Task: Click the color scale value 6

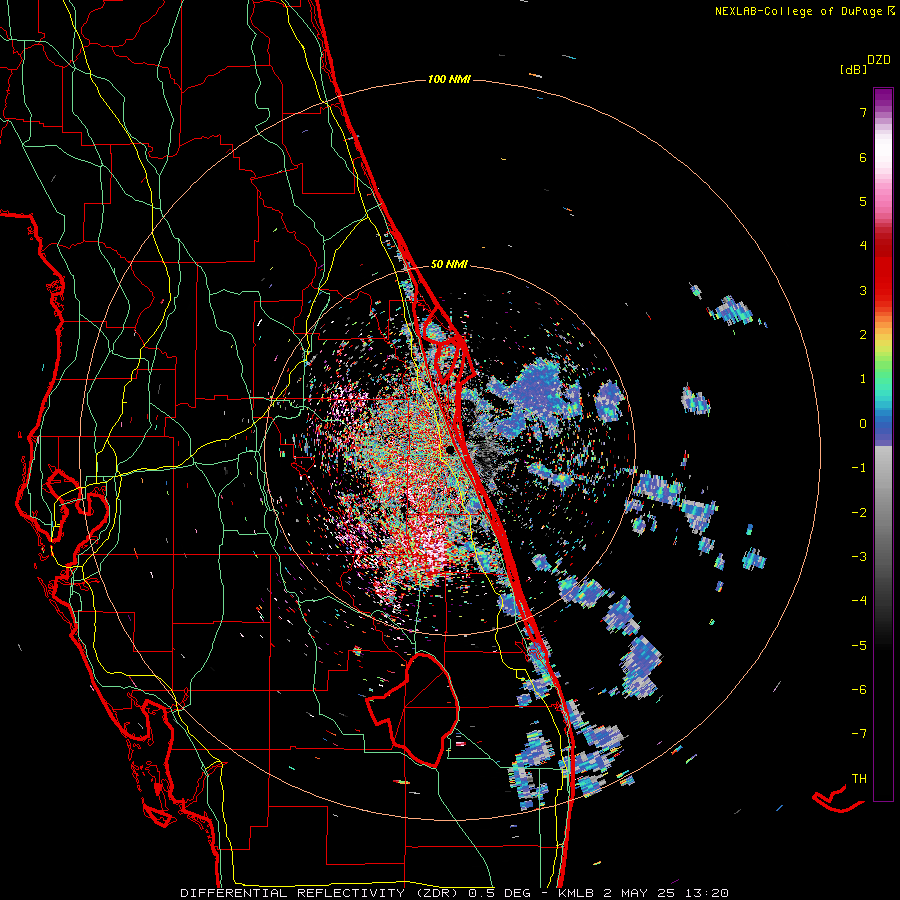Action: (863, 157)
